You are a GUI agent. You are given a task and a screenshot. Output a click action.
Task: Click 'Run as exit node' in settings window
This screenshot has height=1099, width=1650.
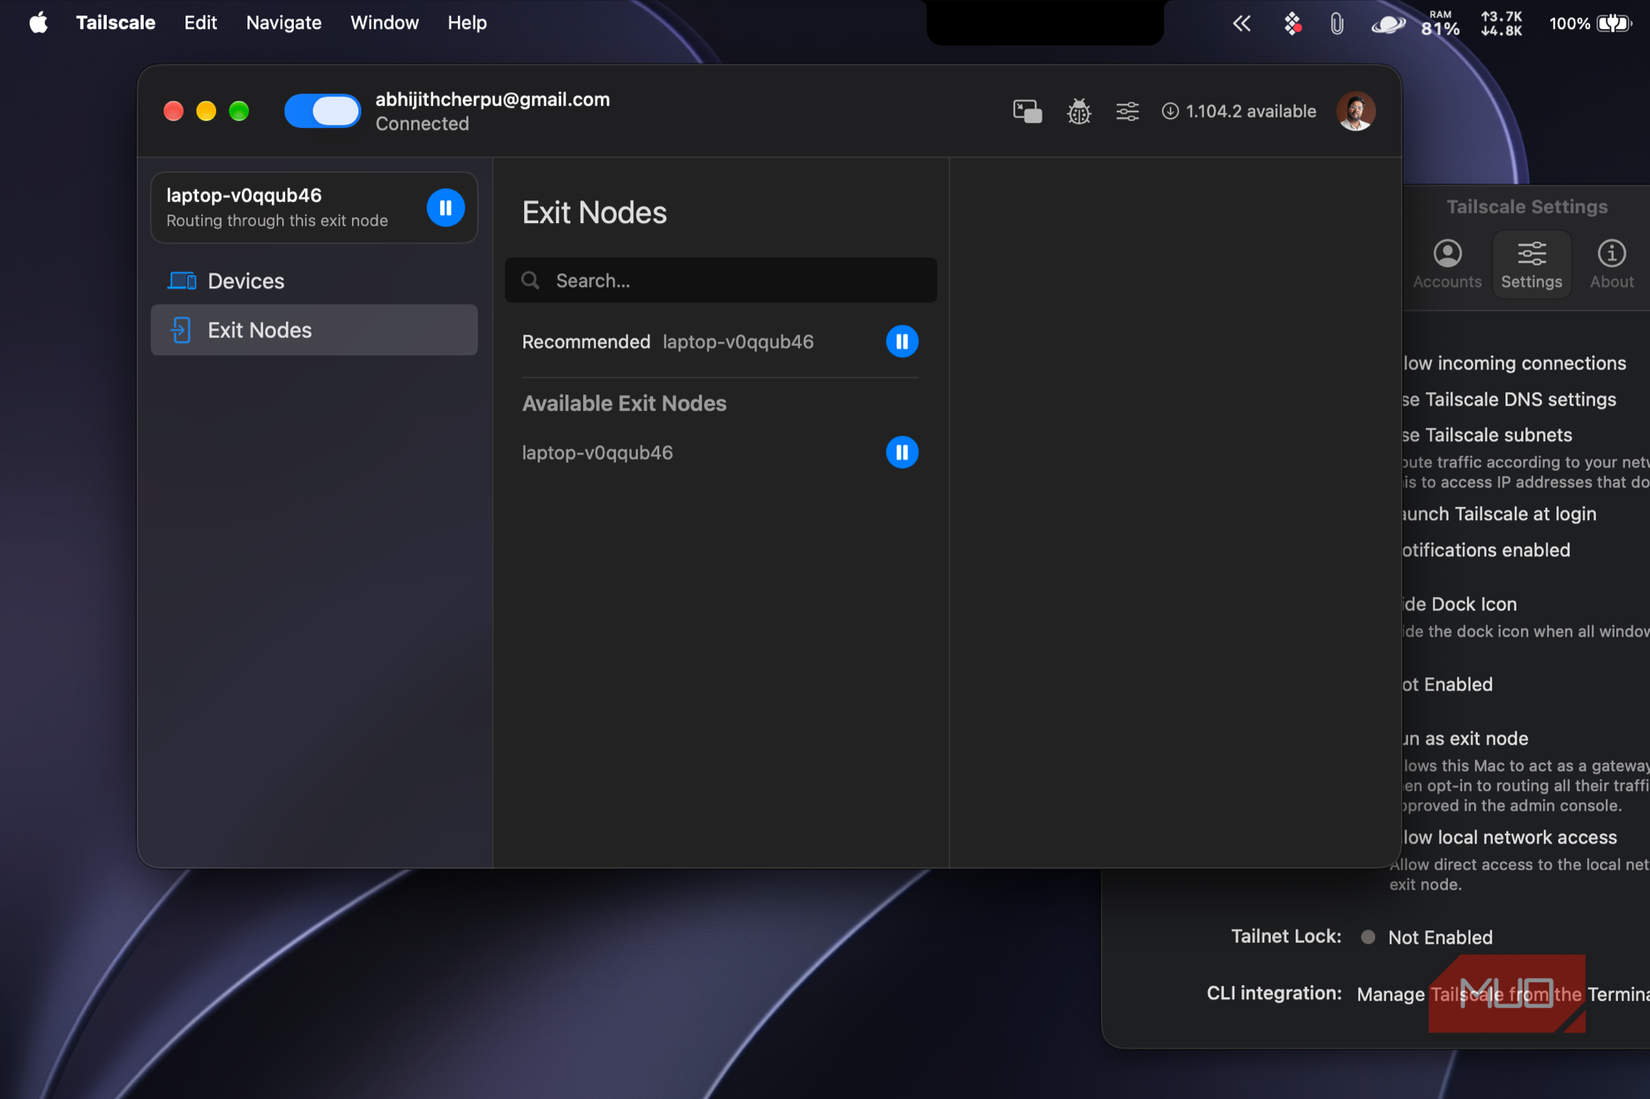1466,738
